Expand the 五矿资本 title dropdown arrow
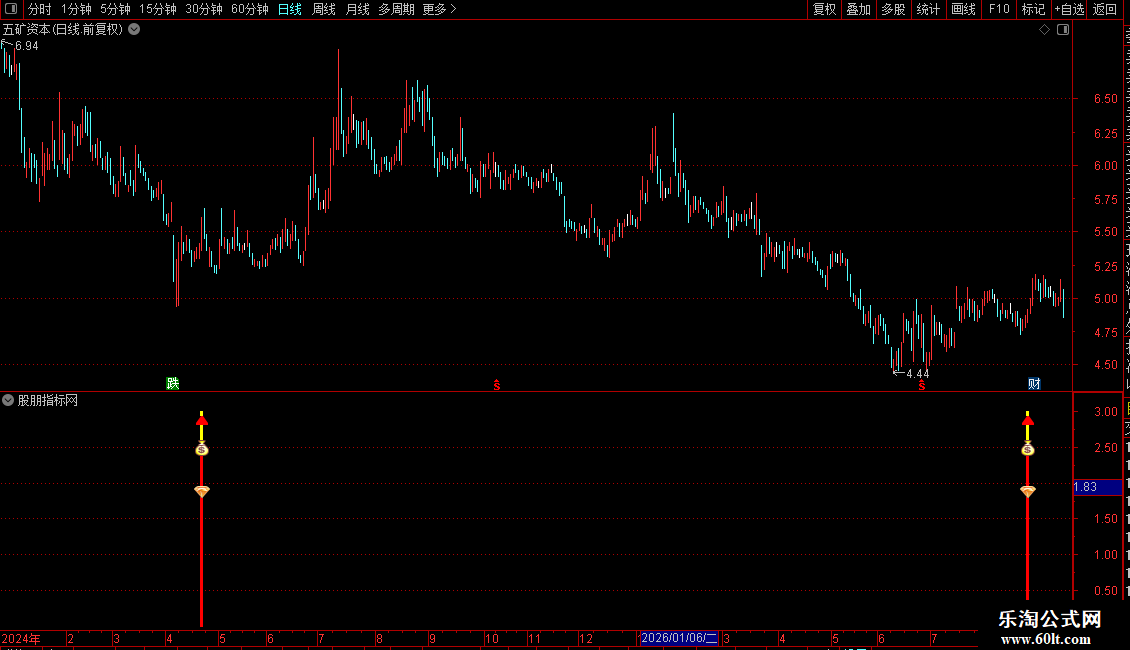This screenshot has height=650, width=1130. click(x=134, y=30)
